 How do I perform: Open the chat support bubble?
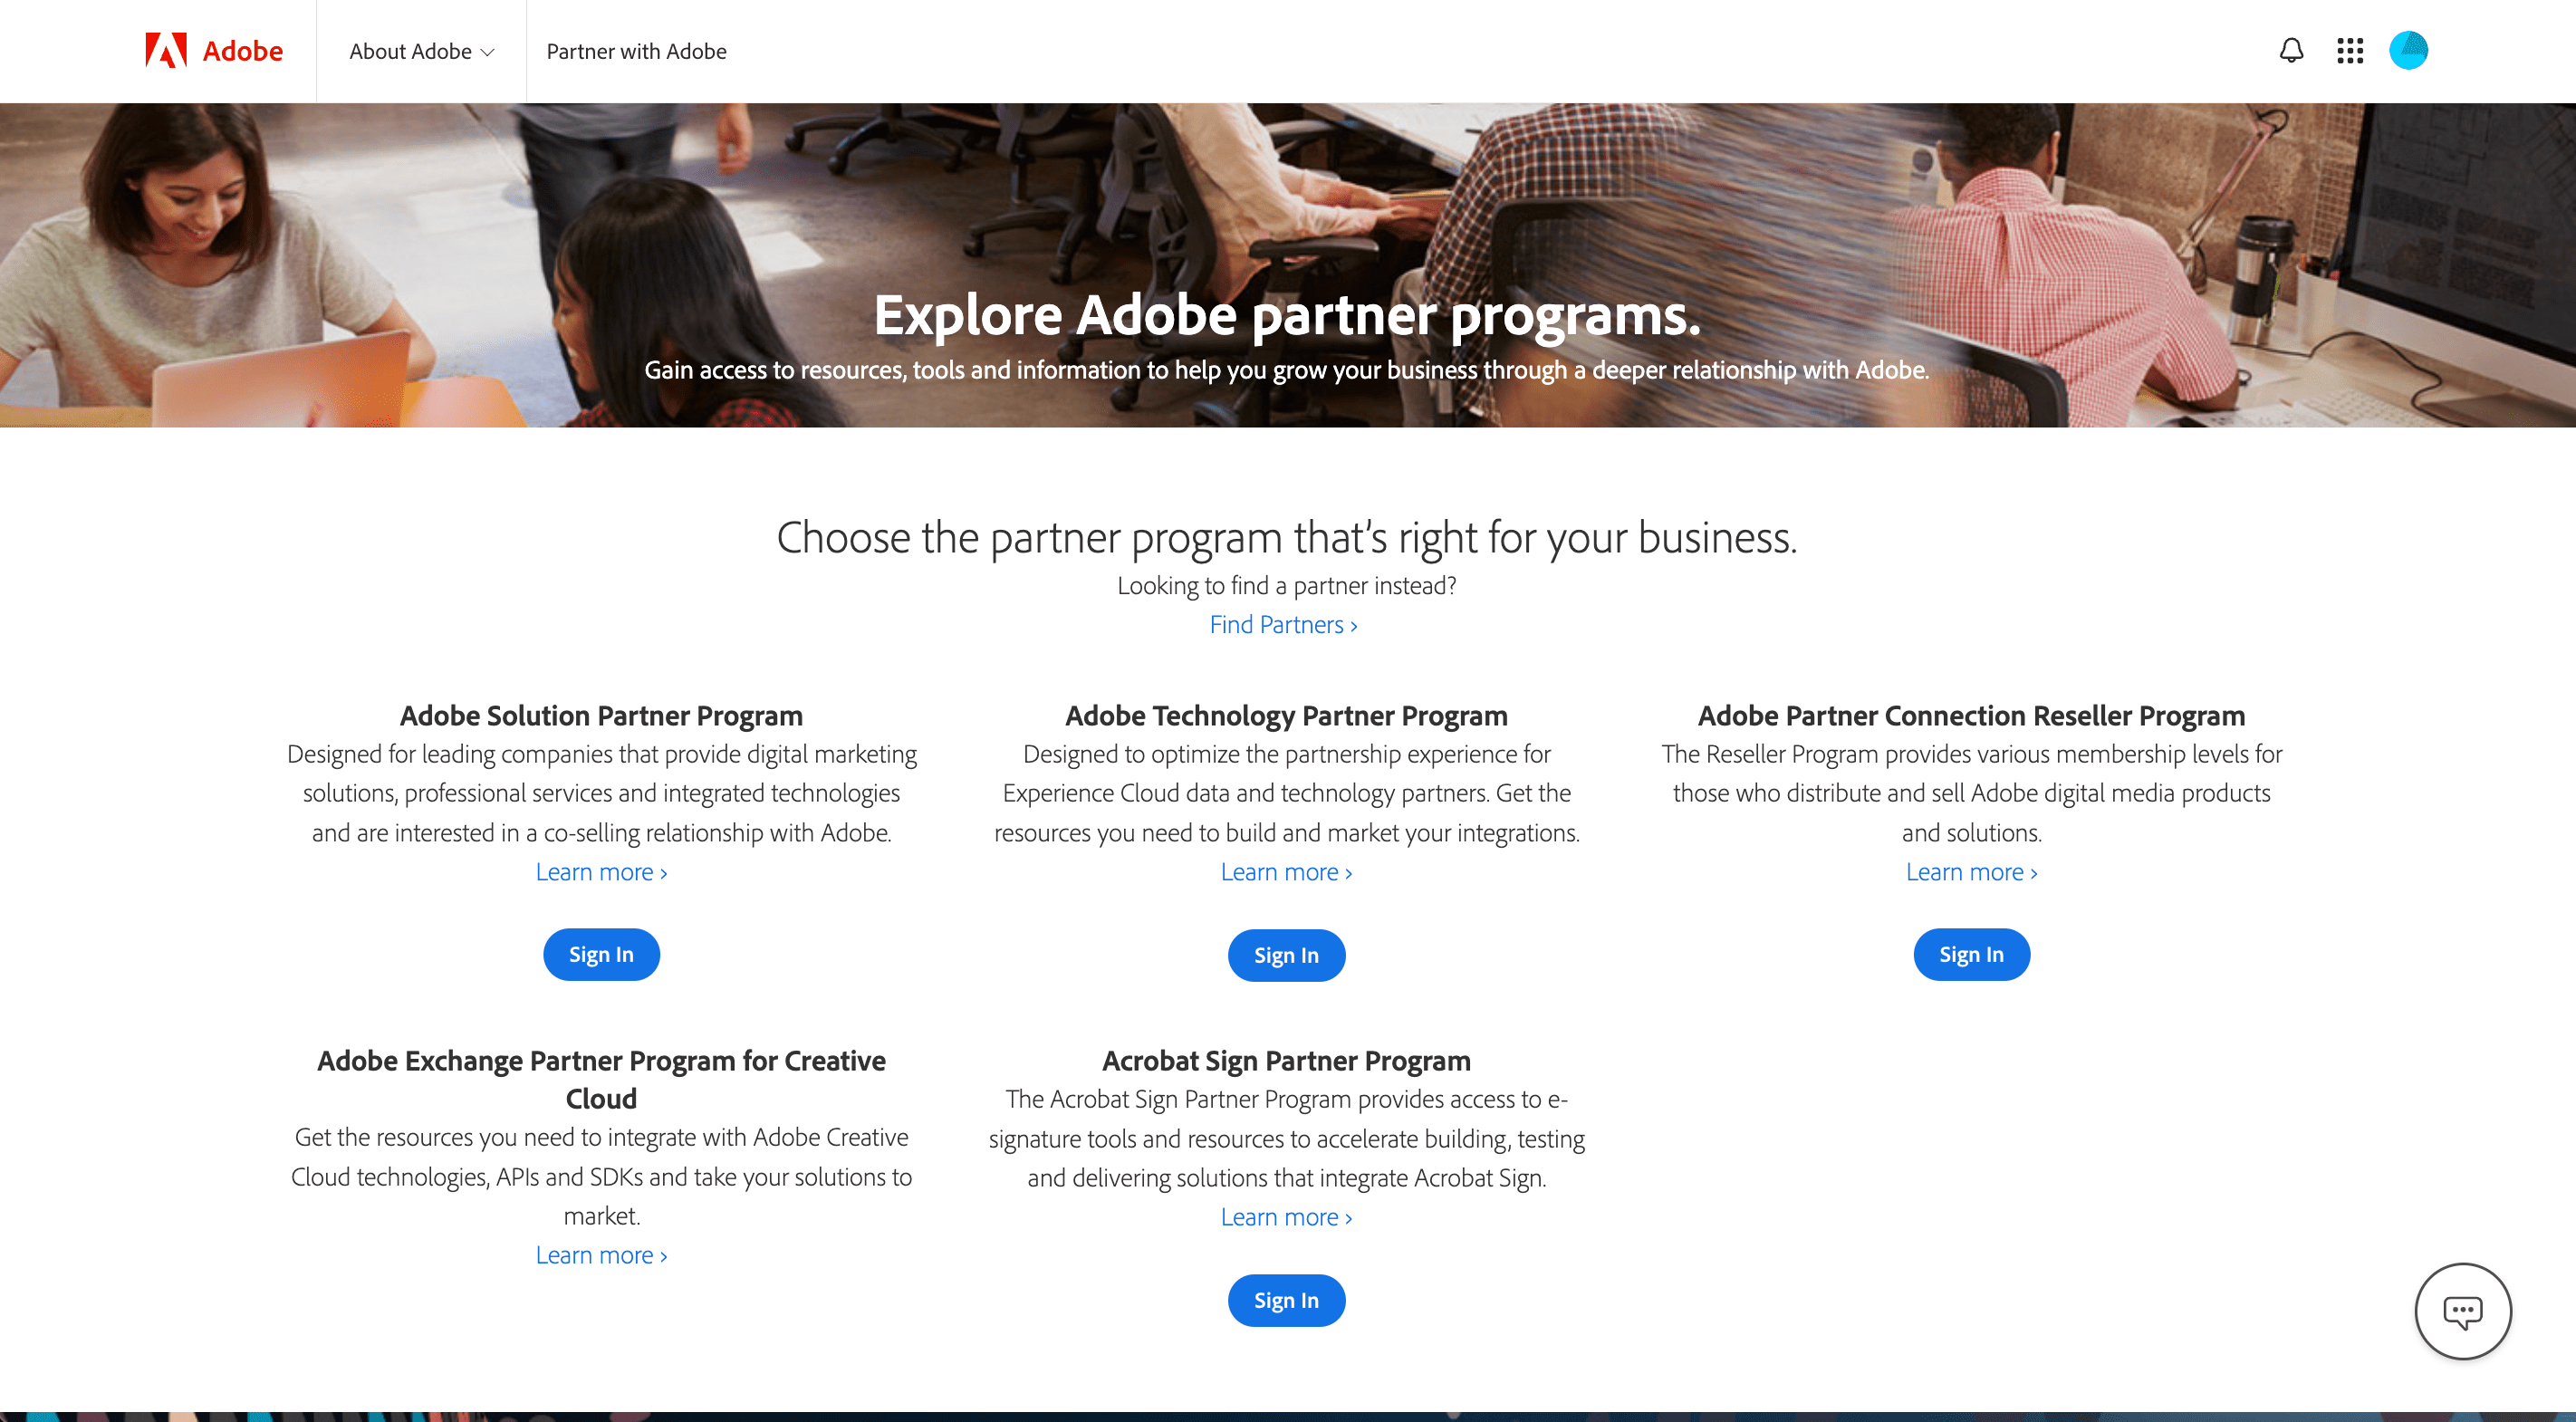click(x=2462, y=1311)
